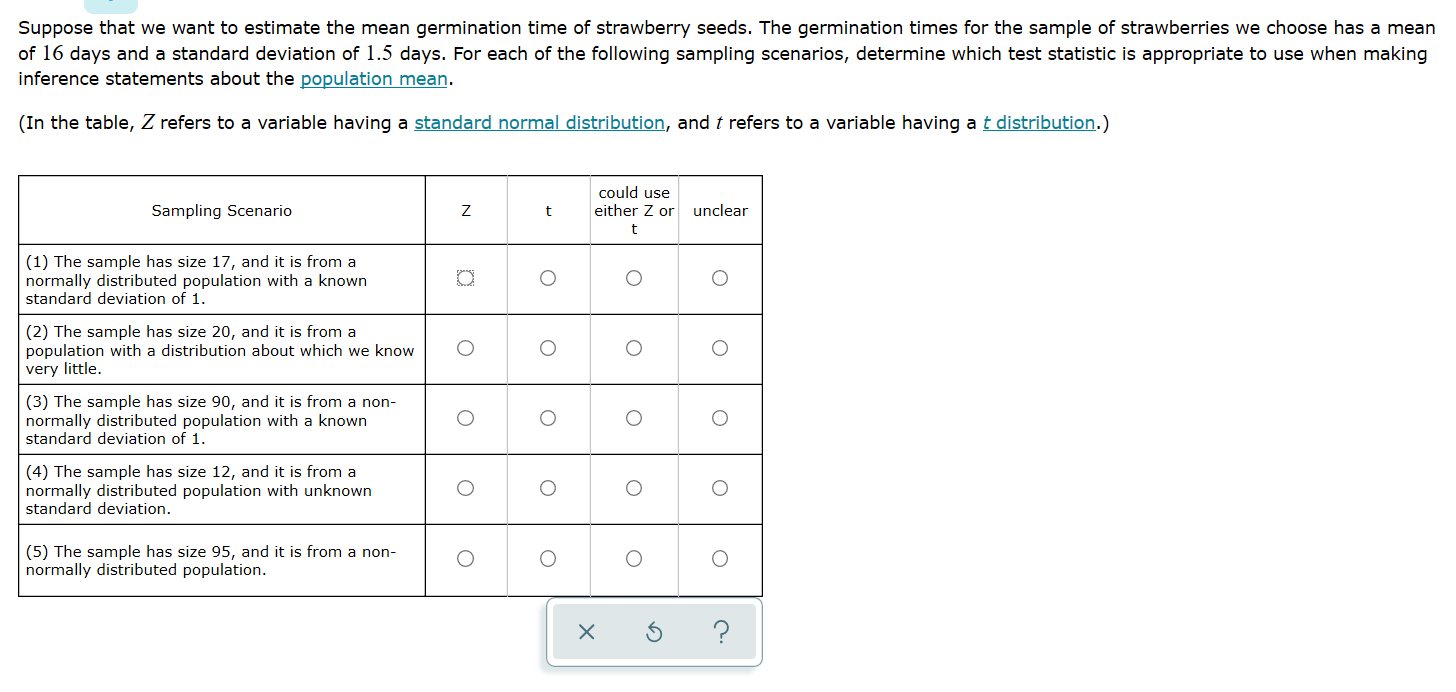Open the question mark help icon
Screen dimensions: 1456x692
pos(722,632)
